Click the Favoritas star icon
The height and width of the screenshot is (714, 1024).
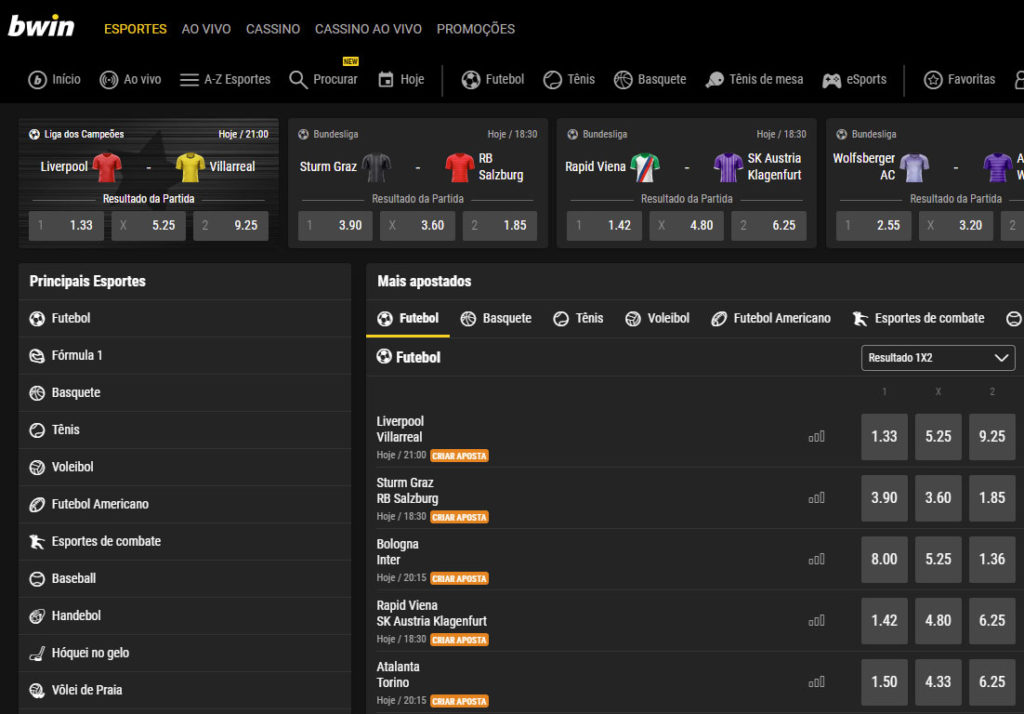[933, 80]
